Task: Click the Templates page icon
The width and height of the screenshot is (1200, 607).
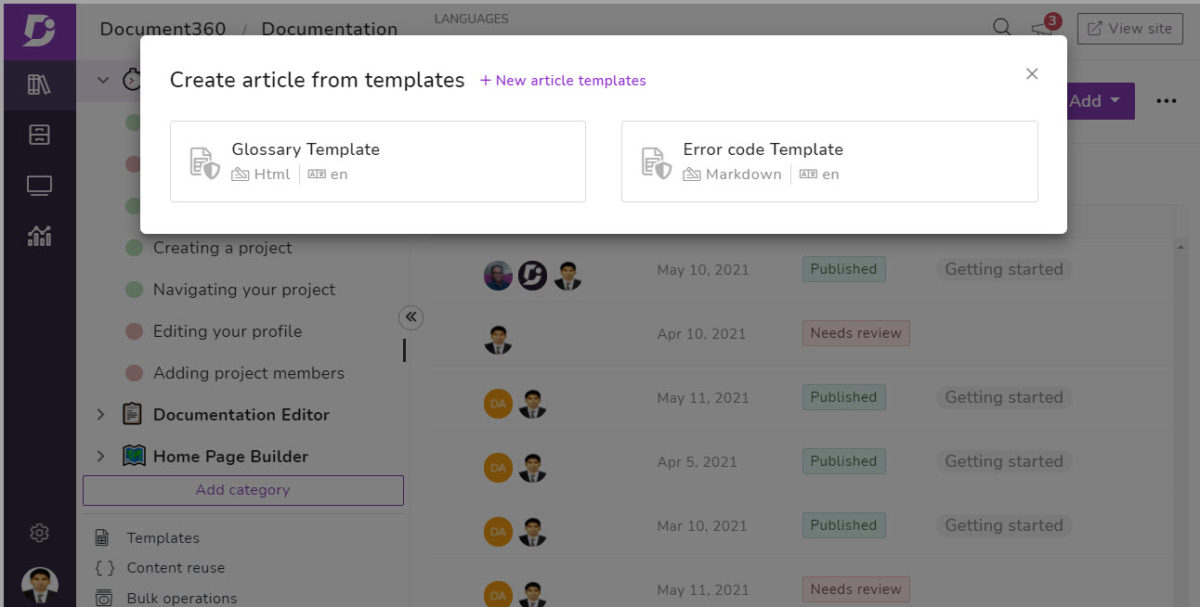Action: point(101,537)
